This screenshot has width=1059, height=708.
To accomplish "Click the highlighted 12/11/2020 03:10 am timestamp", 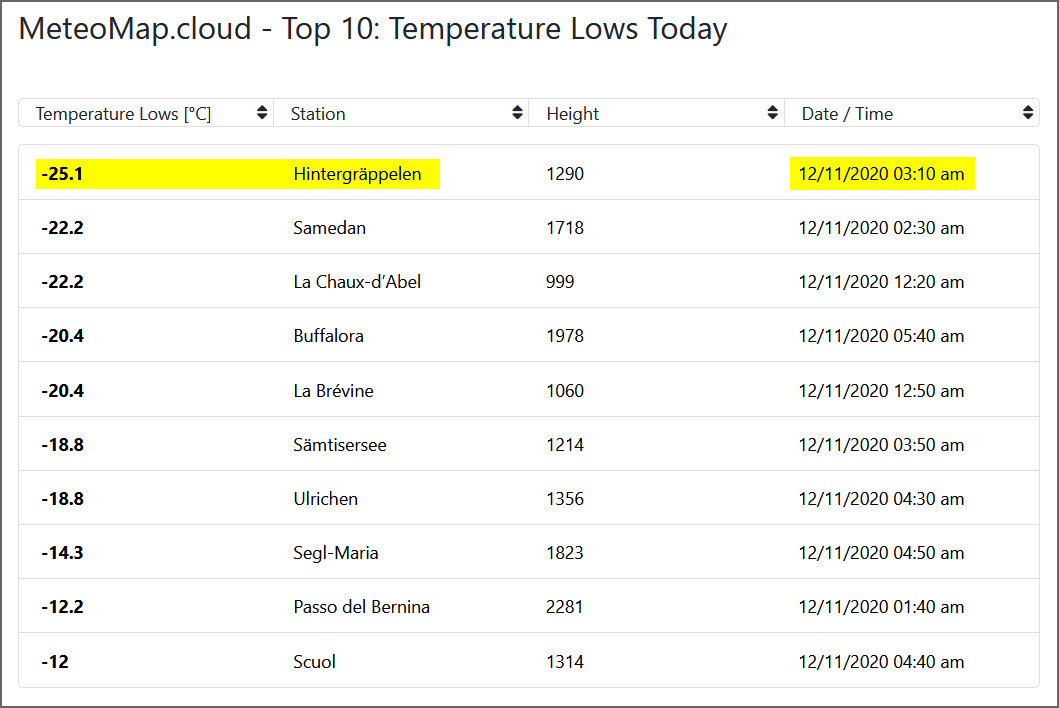I will (x=881, y=174).
